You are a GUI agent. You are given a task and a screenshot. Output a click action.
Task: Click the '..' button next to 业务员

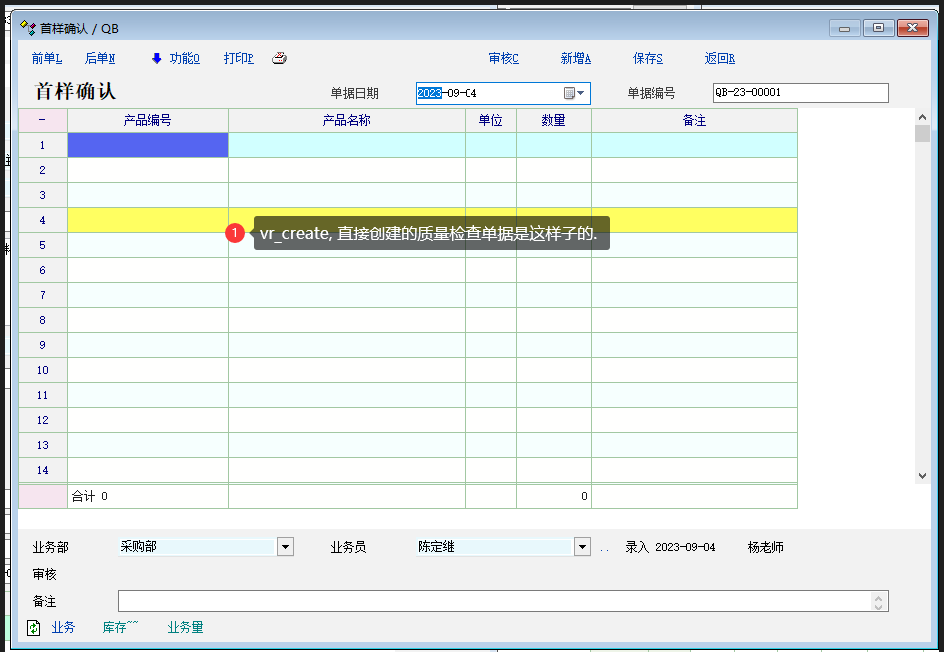click(x=604, y=548)
